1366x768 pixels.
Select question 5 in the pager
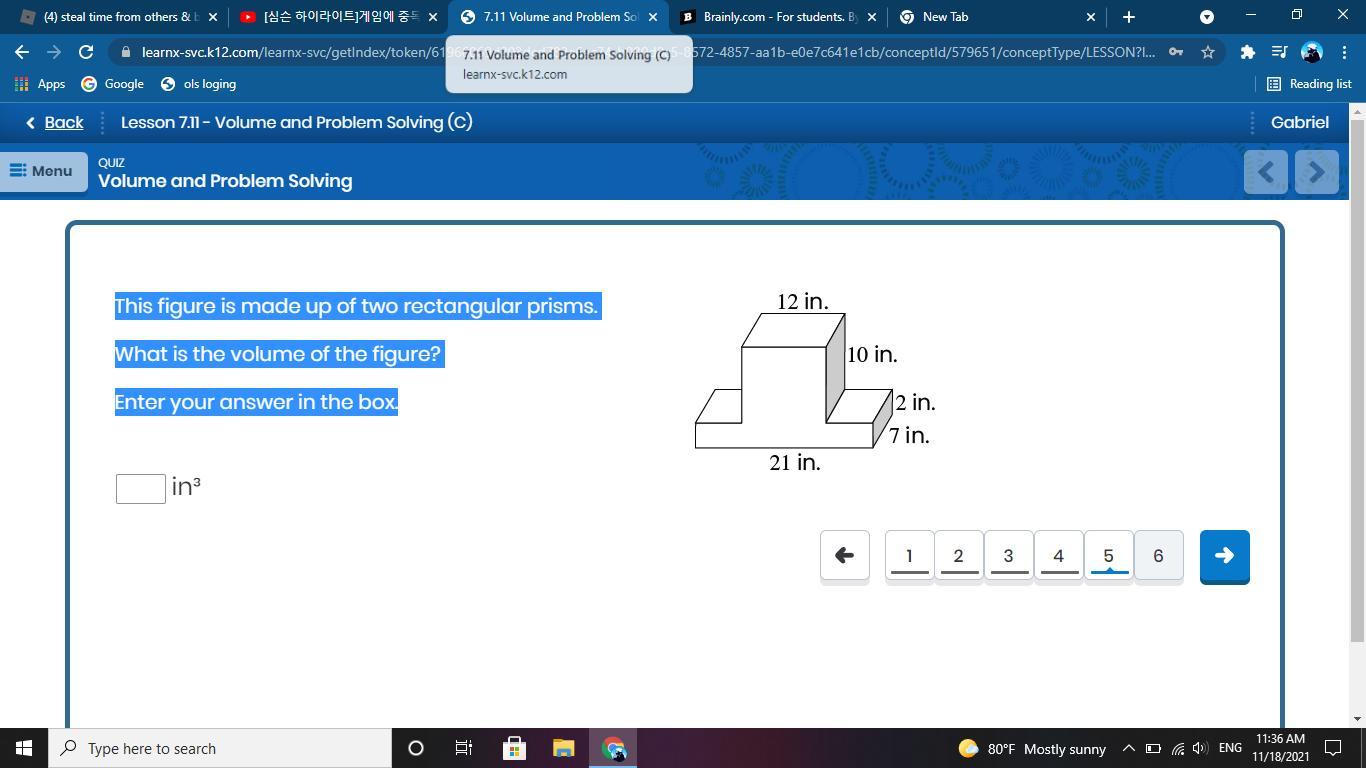[x=1109, y=555]
